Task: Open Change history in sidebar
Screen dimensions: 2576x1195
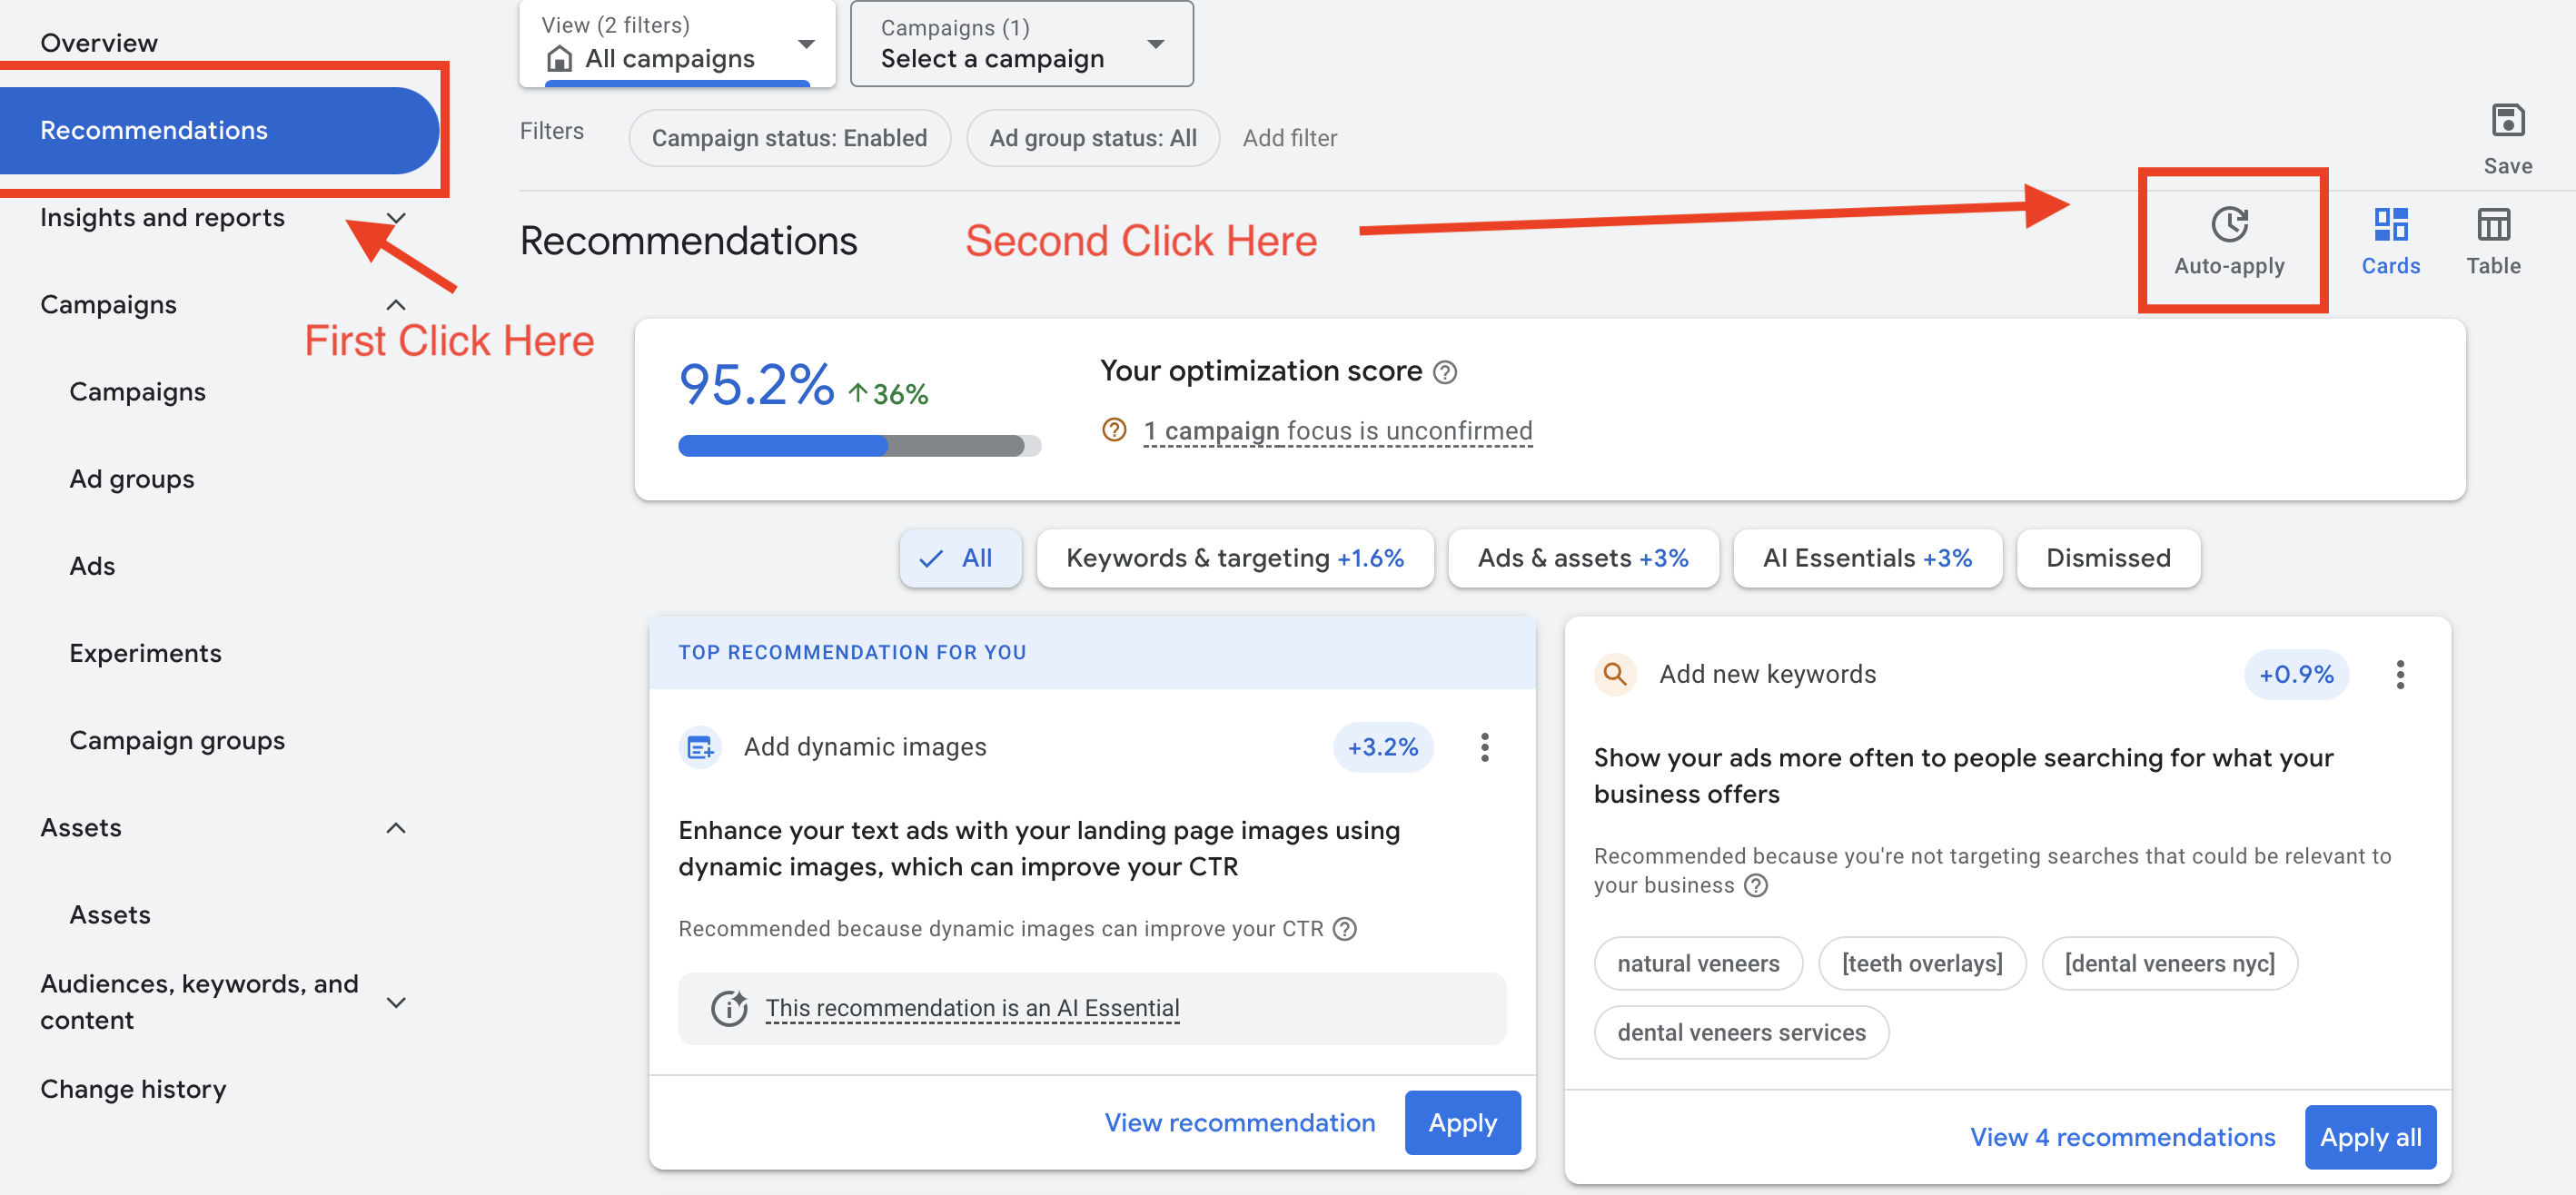Action: [133, 1089]
